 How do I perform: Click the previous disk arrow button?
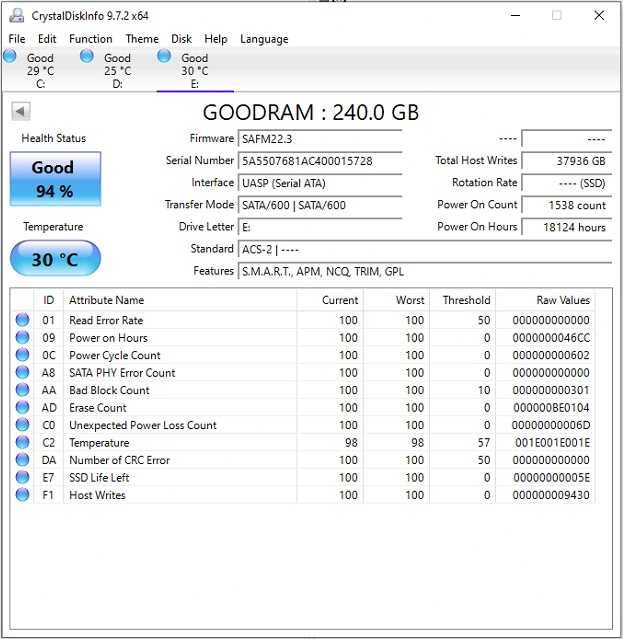click(21, 111)
